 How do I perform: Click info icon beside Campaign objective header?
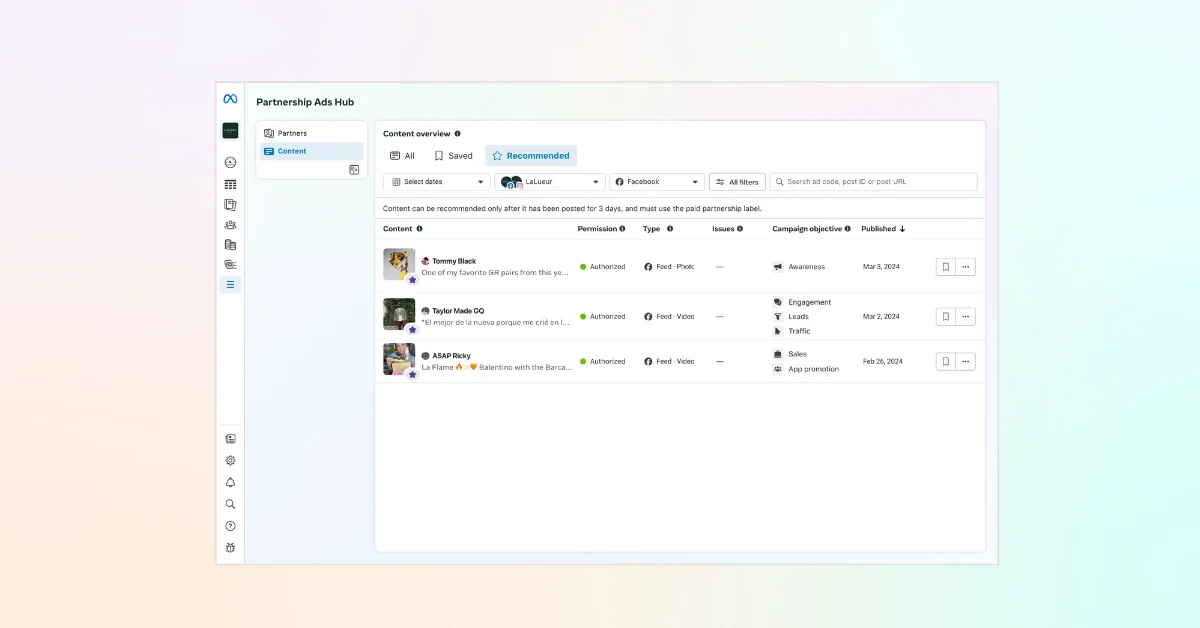848,229
